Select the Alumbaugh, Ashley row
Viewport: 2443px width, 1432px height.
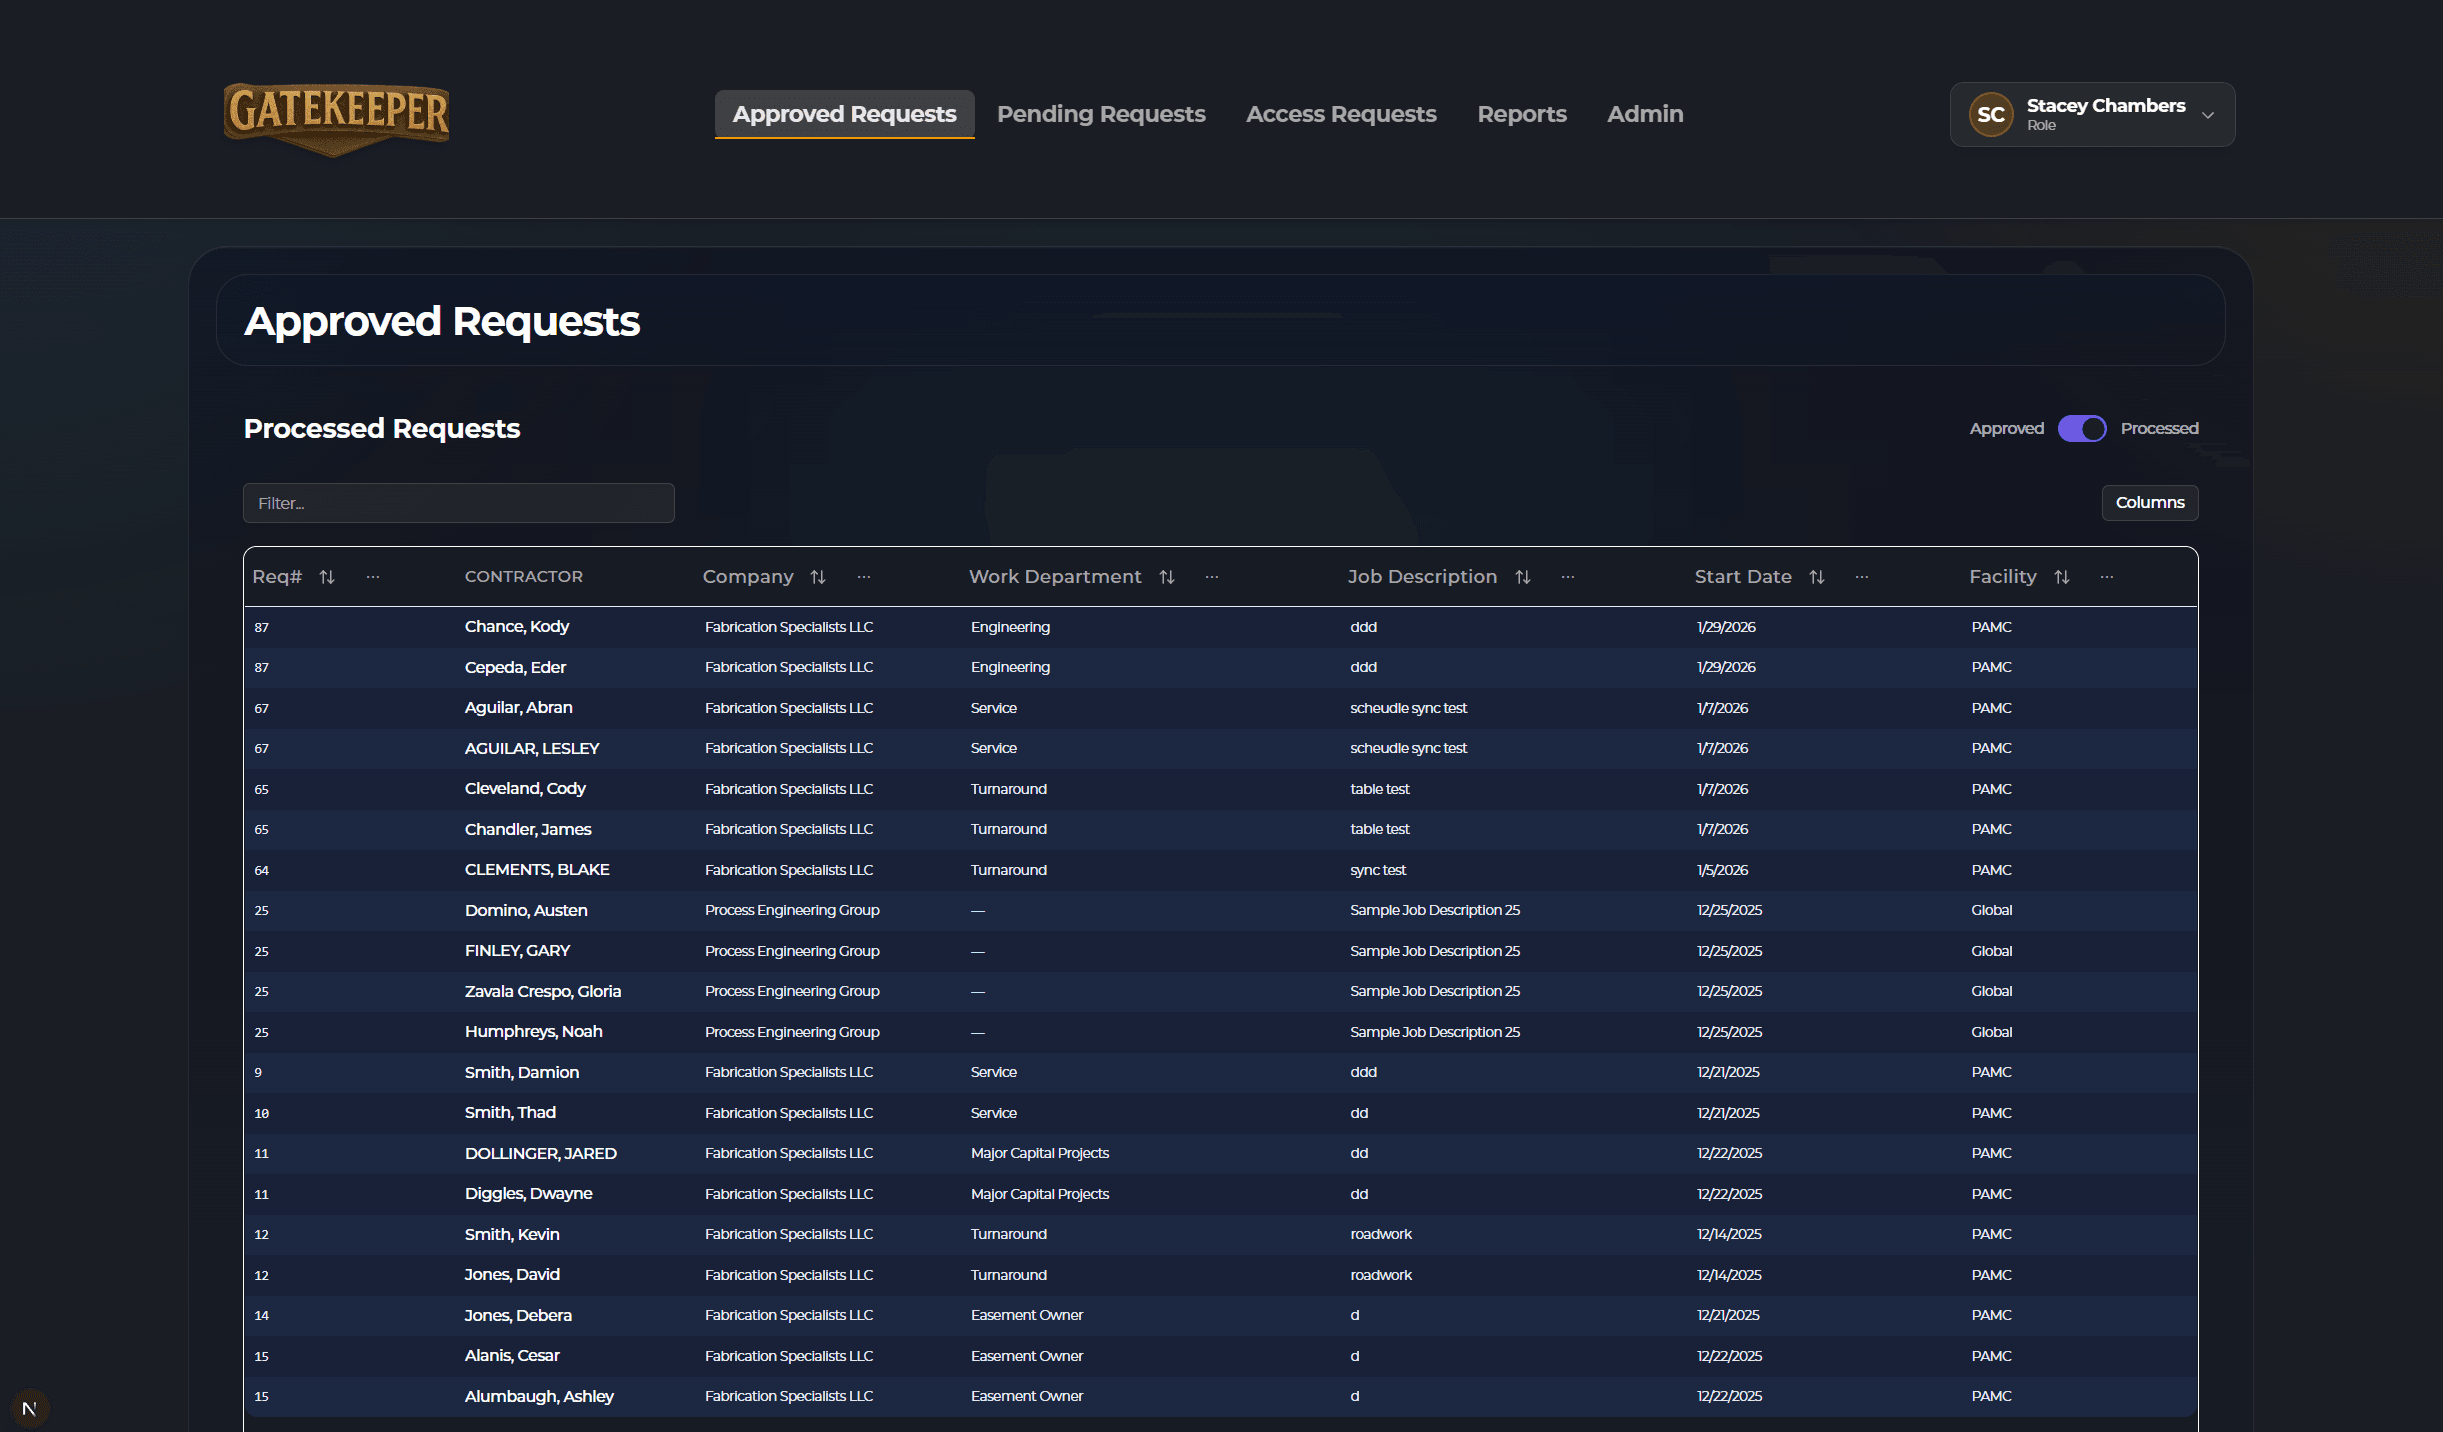1220,1396
